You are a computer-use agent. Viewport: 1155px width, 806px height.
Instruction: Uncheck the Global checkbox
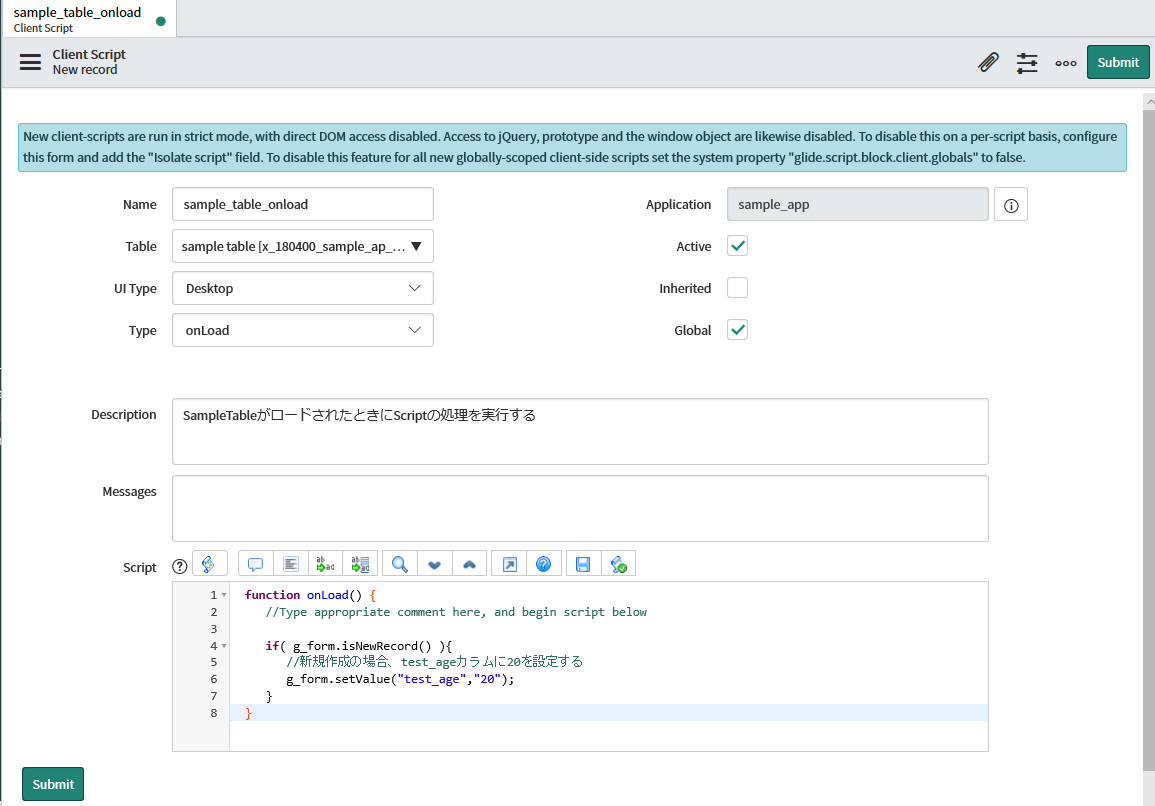click(737, 330)
